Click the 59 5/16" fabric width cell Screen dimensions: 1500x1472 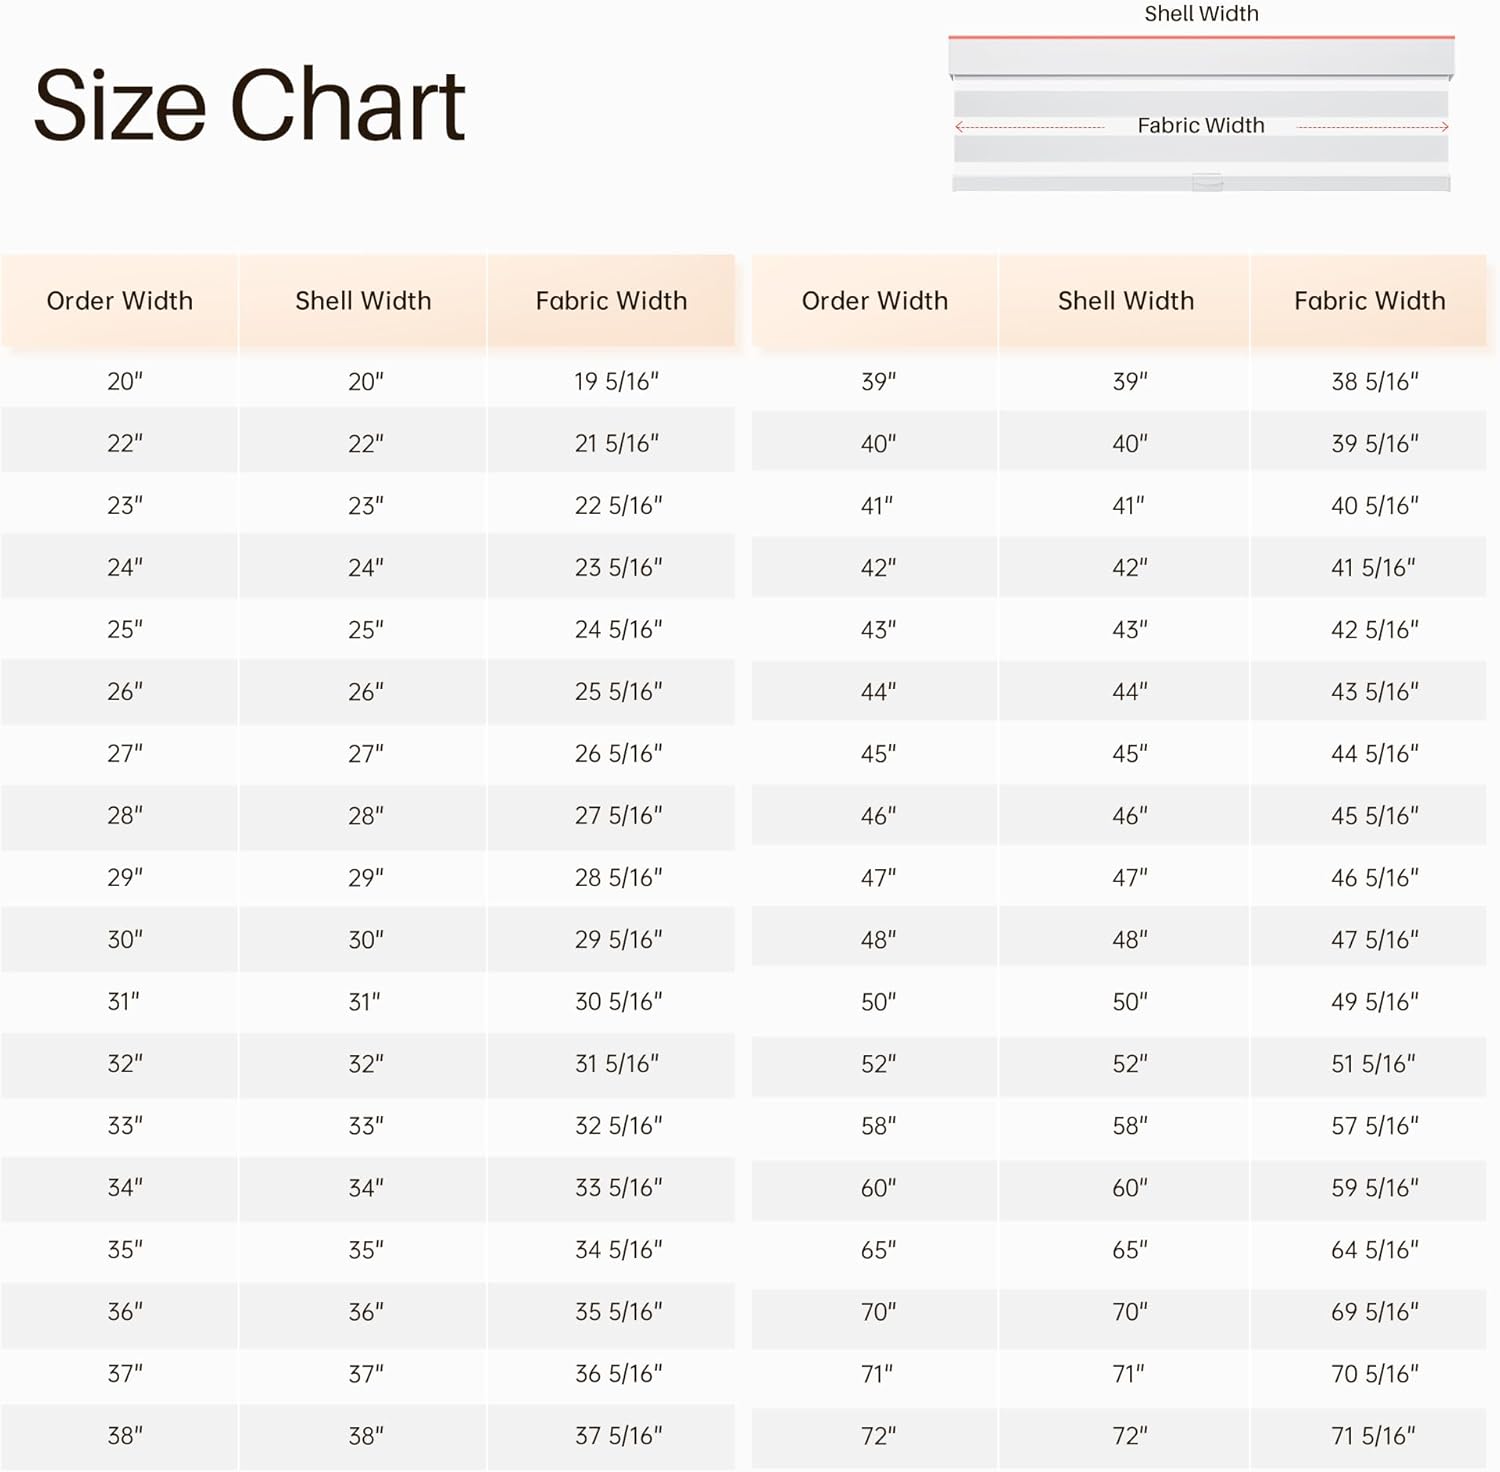coord(1375,1188)
